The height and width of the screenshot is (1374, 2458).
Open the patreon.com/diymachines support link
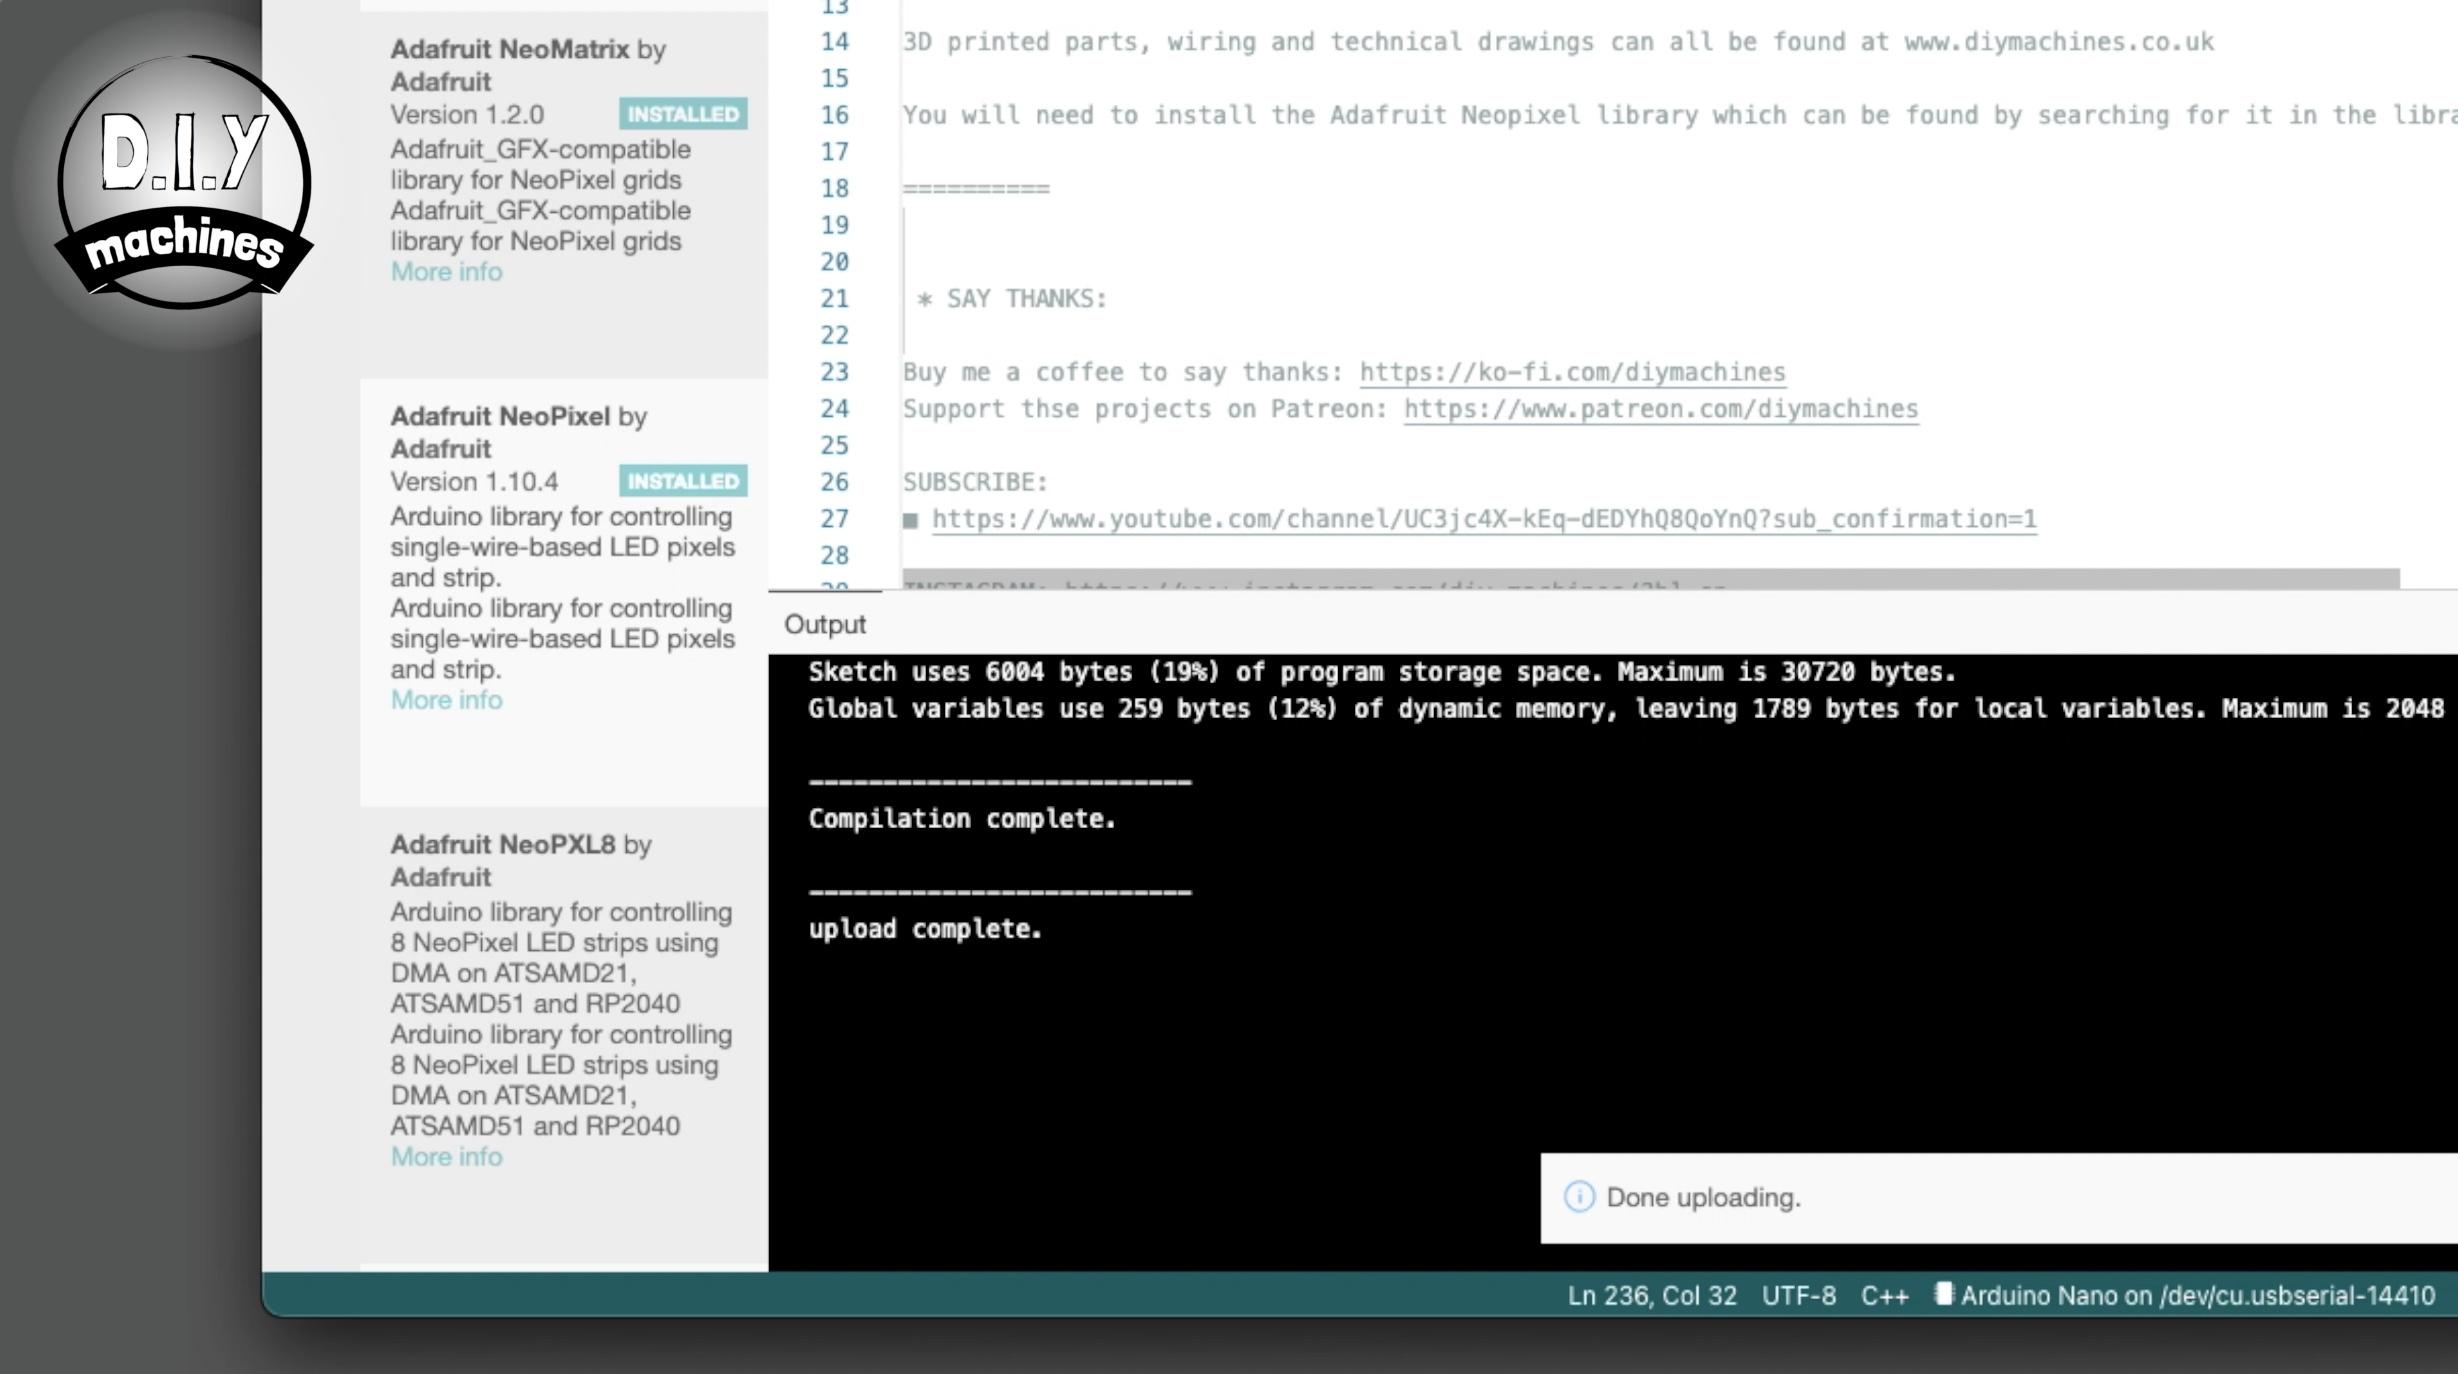click(1659, 407)
